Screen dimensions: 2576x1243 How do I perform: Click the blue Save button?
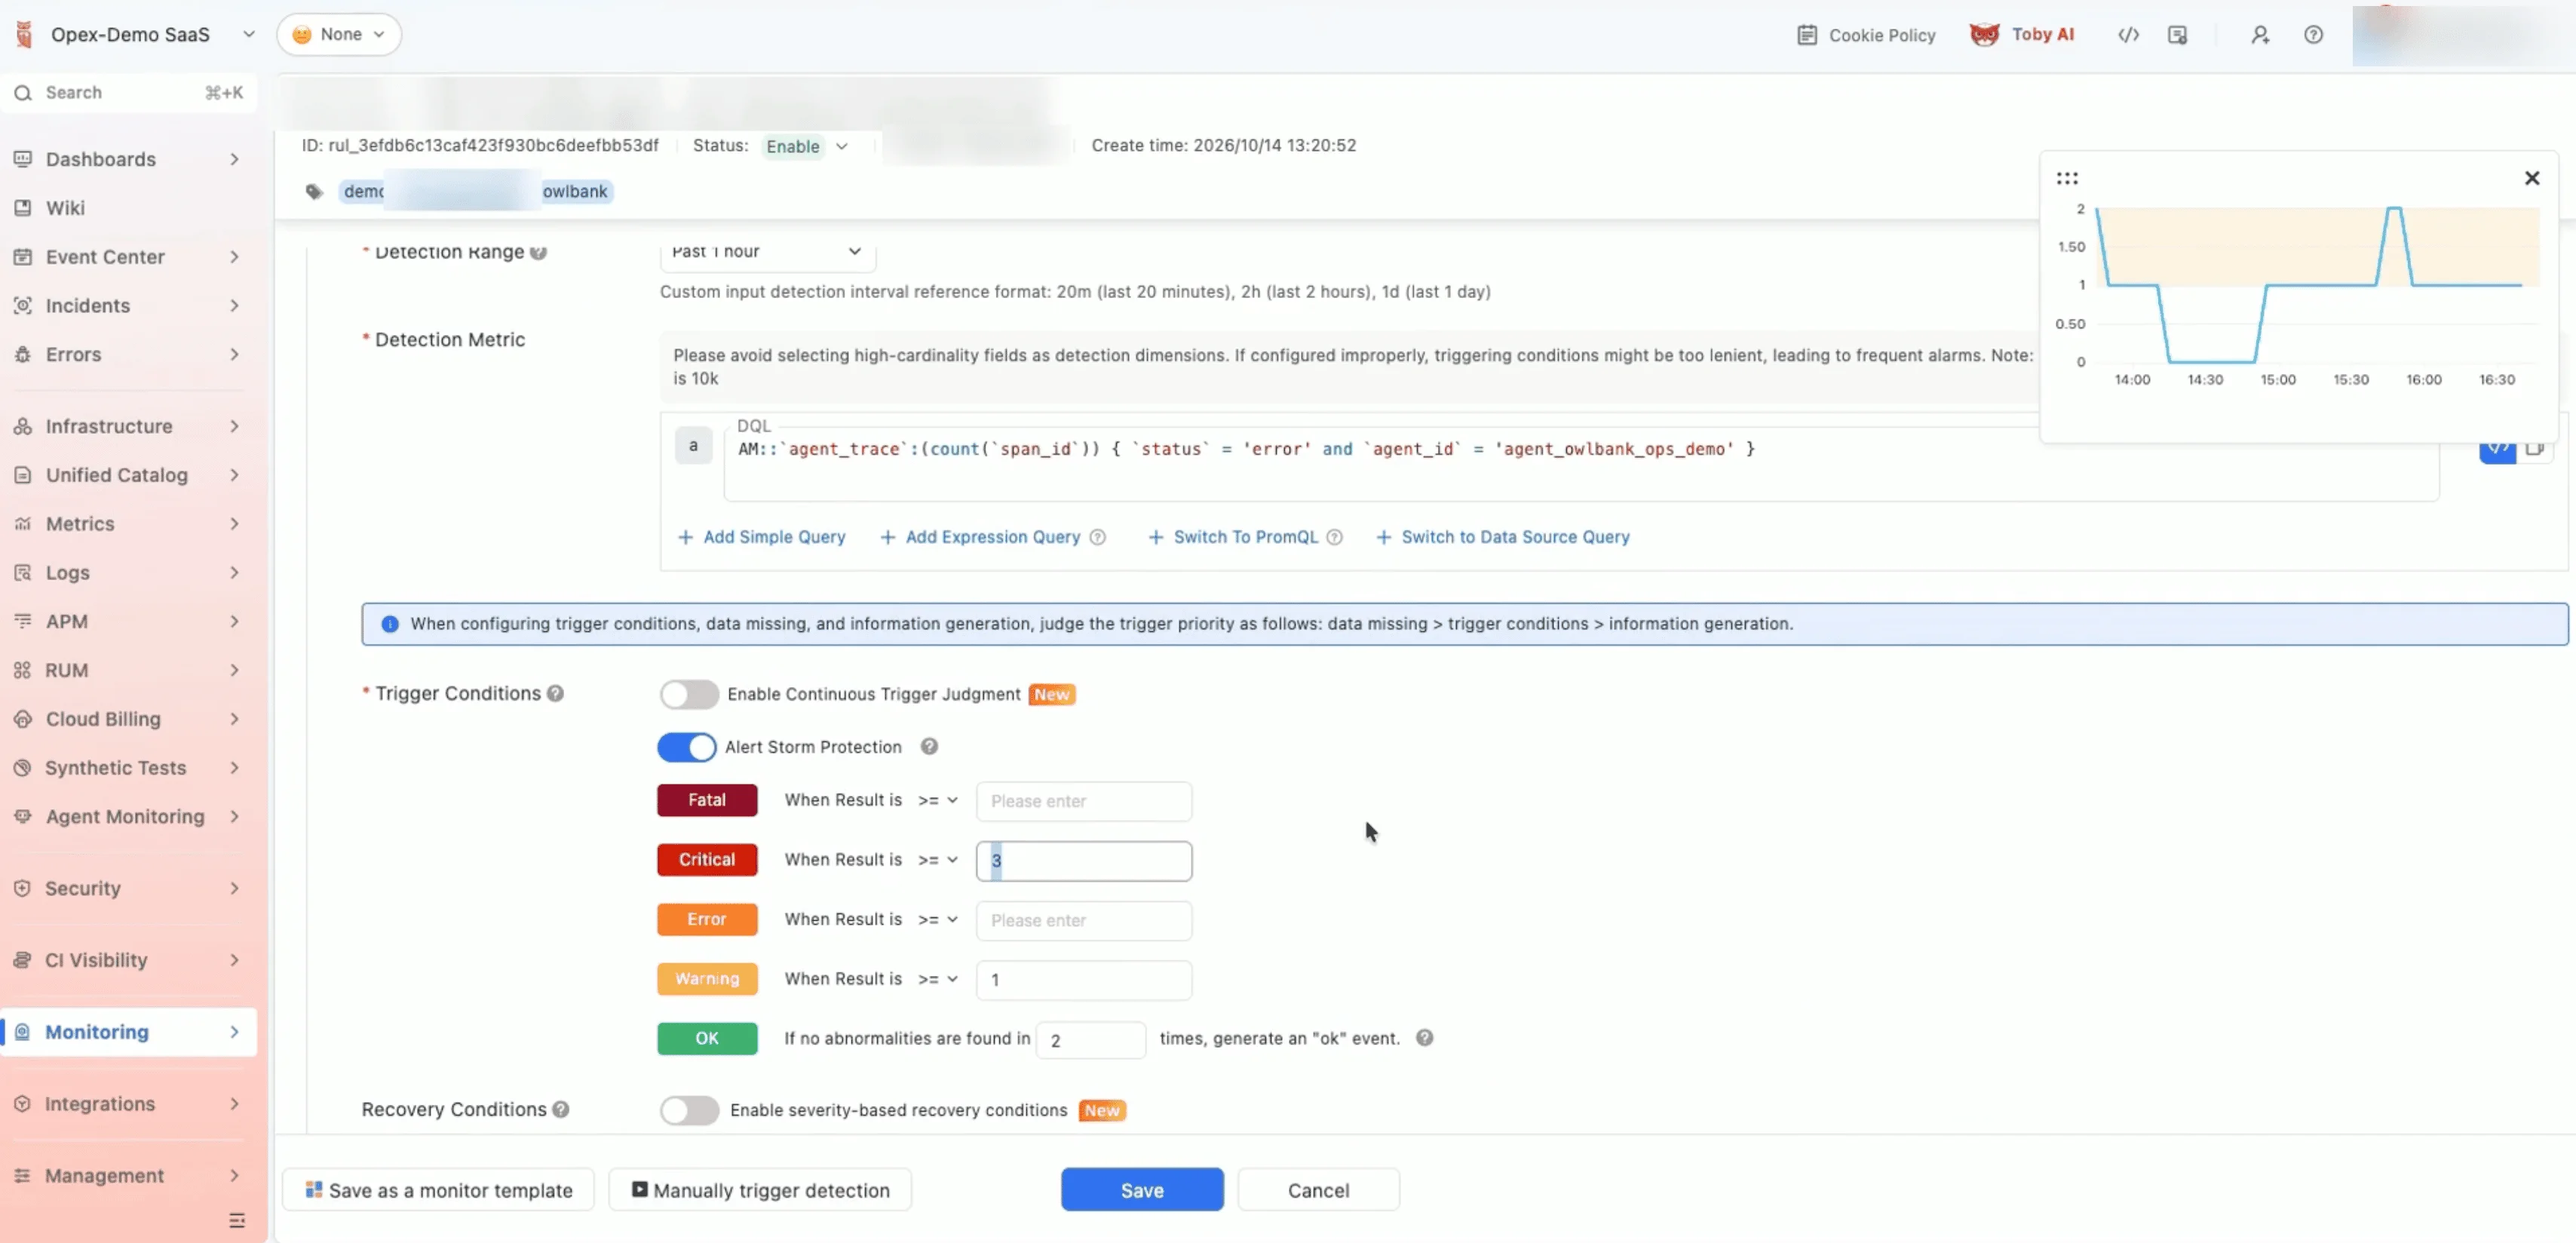click(x=1142, y=1189)
